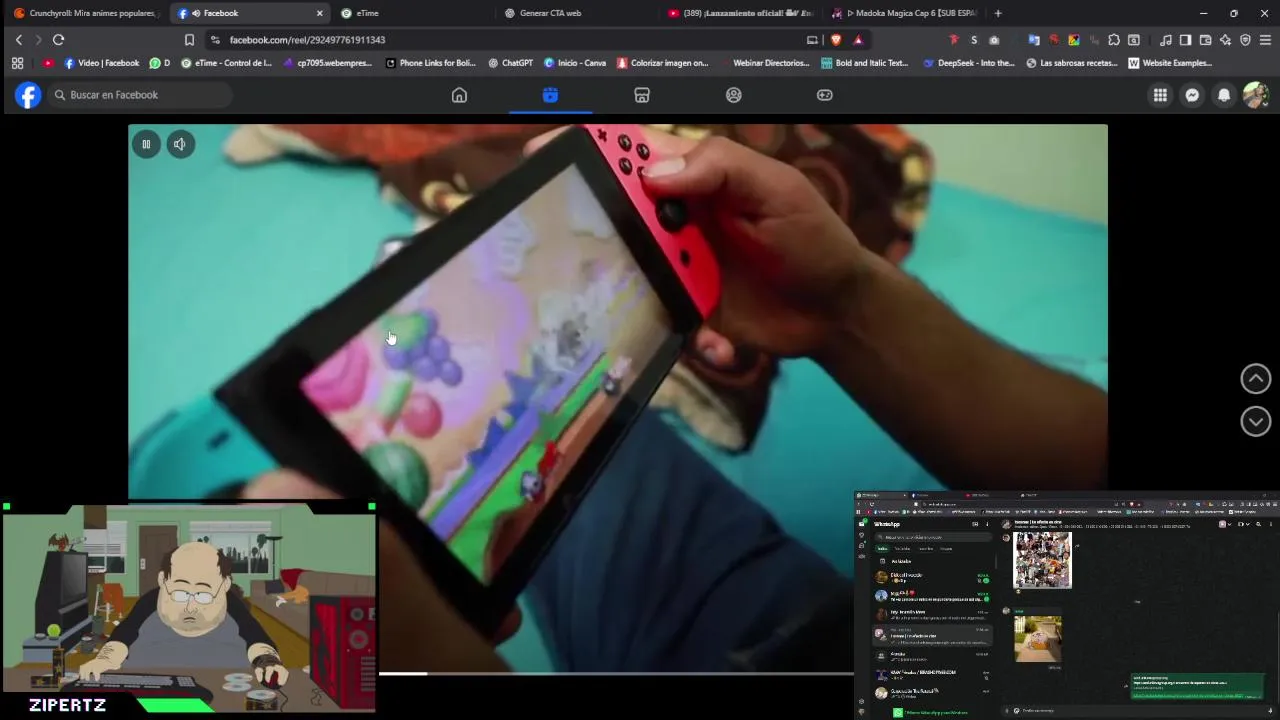Open browser hamburger menu
This screenshot has height=720, width=1280.
(x=1265, y=40)
